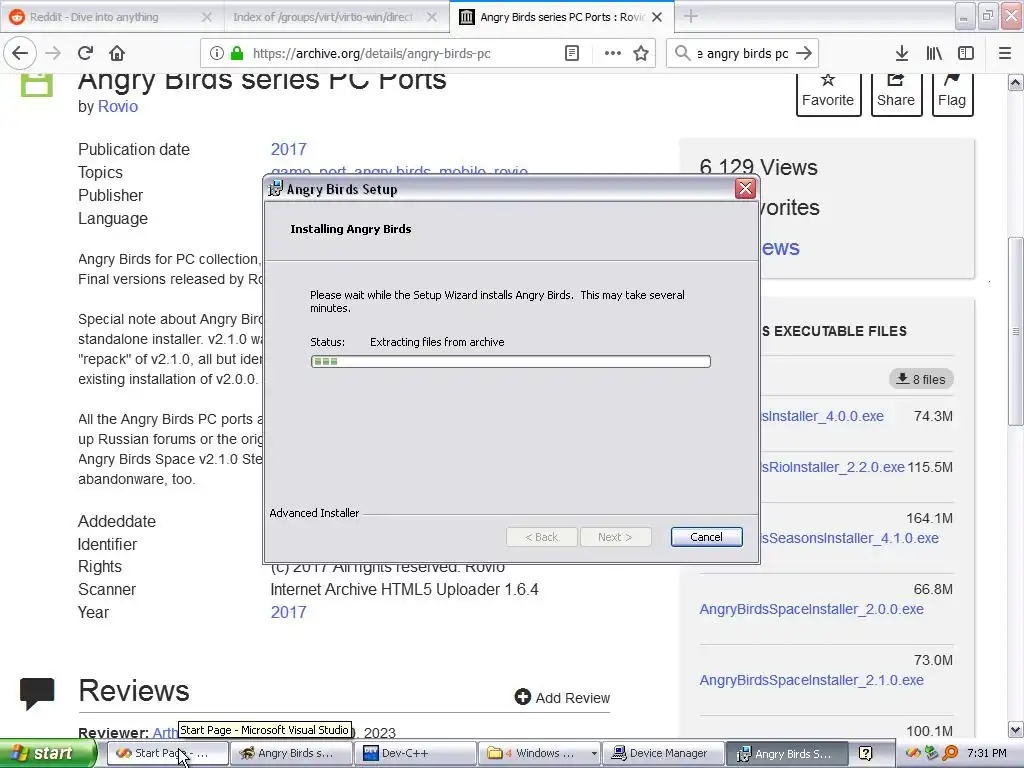
Task: Select the Angry Birds series PC Ports tab
Action: point(562,17)
